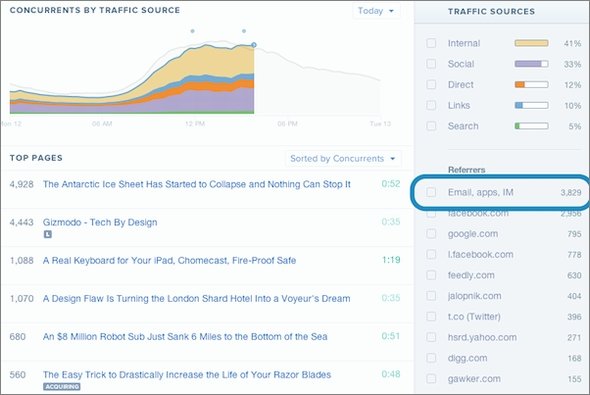Viewport: 590px width, 395px height.
Task: Click the 1:19 engaged time value
Action: click(391, 260)
